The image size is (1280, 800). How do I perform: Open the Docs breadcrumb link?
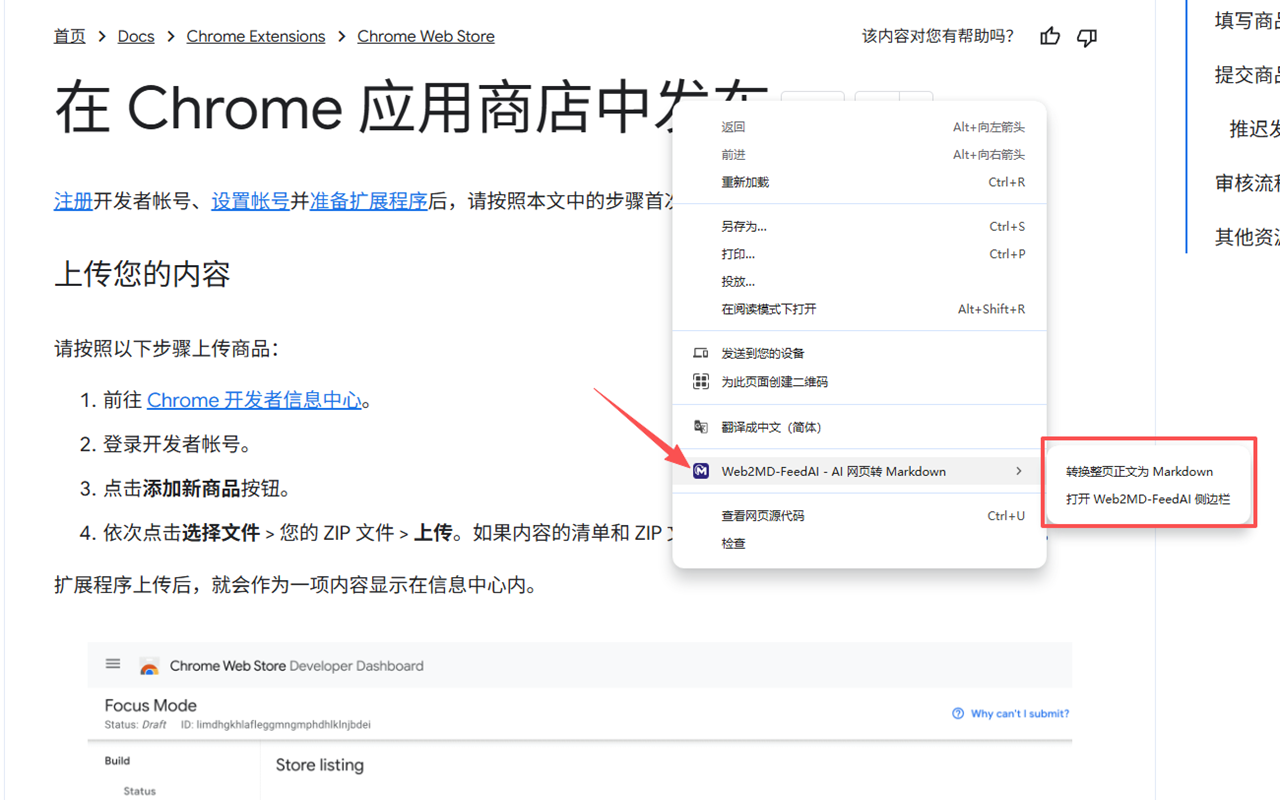[x=136, y=36]
